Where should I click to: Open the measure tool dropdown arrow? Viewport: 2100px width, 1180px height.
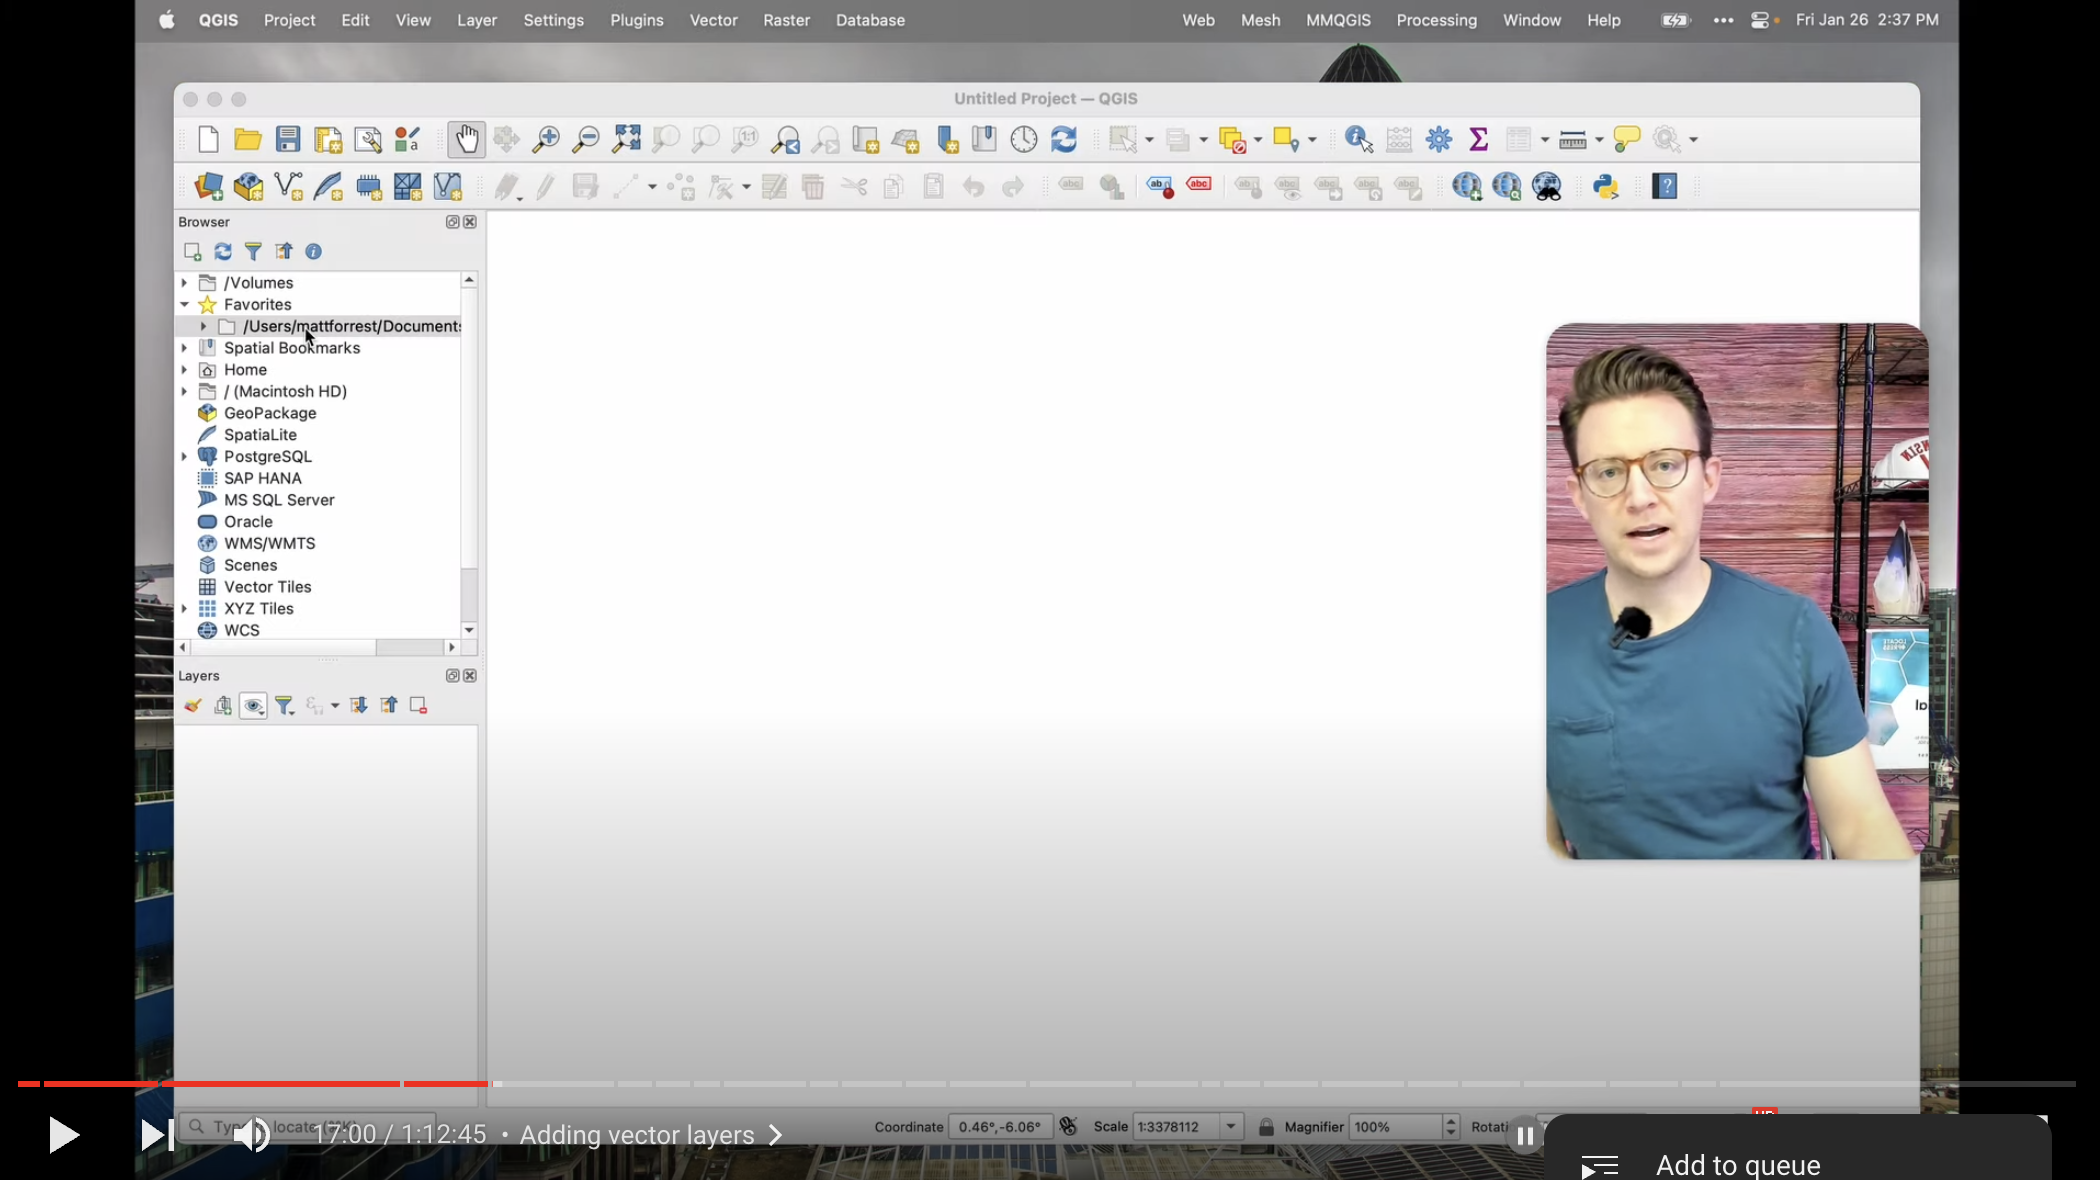pyautogui.click(x=1599, y=140)
